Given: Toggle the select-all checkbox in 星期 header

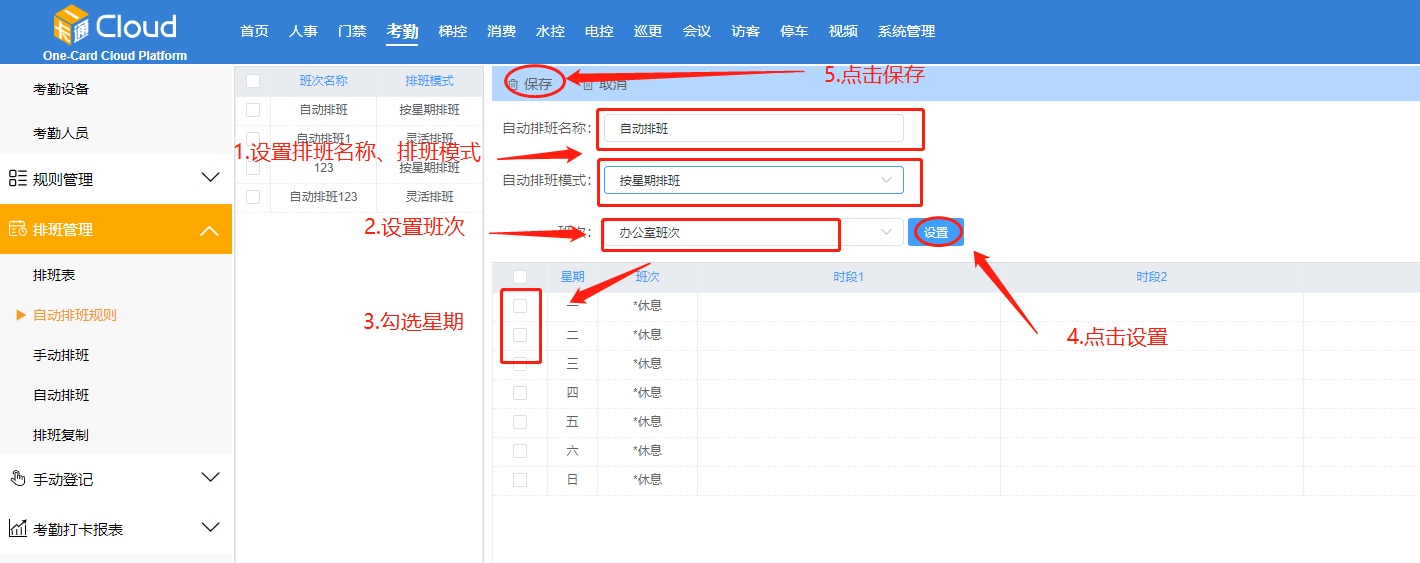Looking at the screenshot, I should click(x=520, y=277).
